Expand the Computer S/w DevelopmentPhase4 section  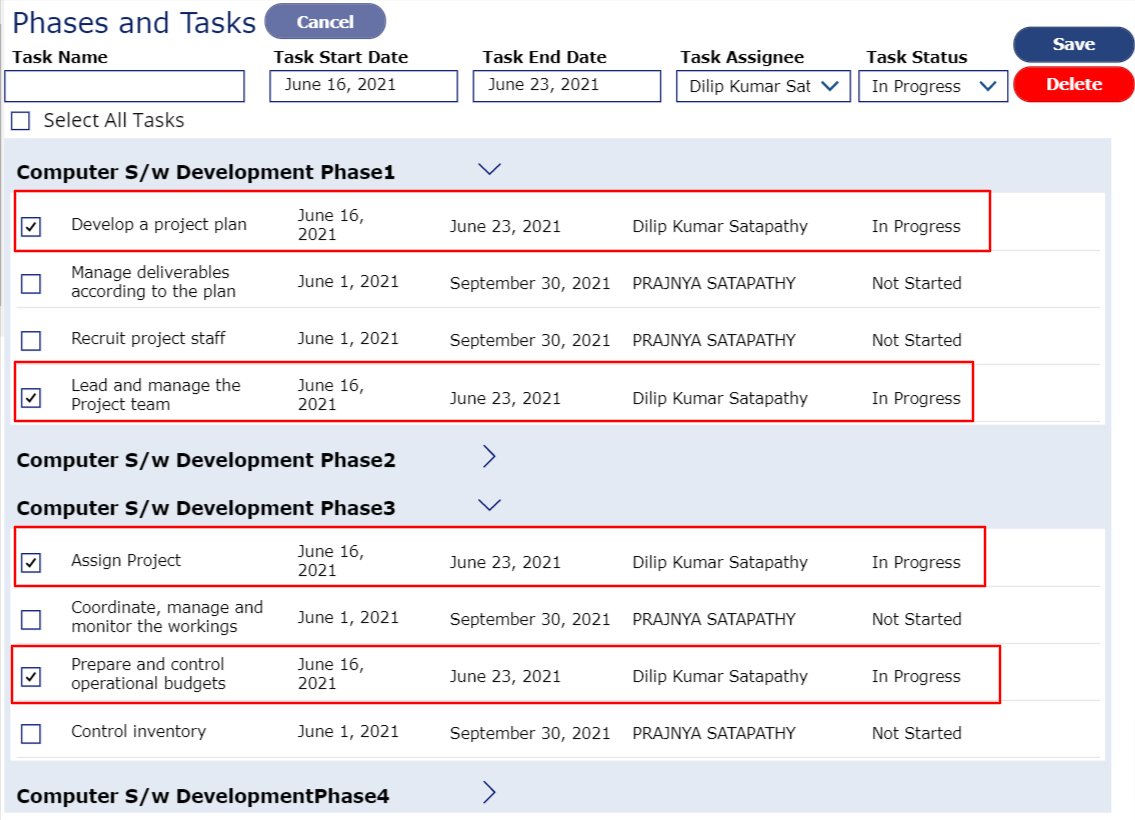coord(489,792)
